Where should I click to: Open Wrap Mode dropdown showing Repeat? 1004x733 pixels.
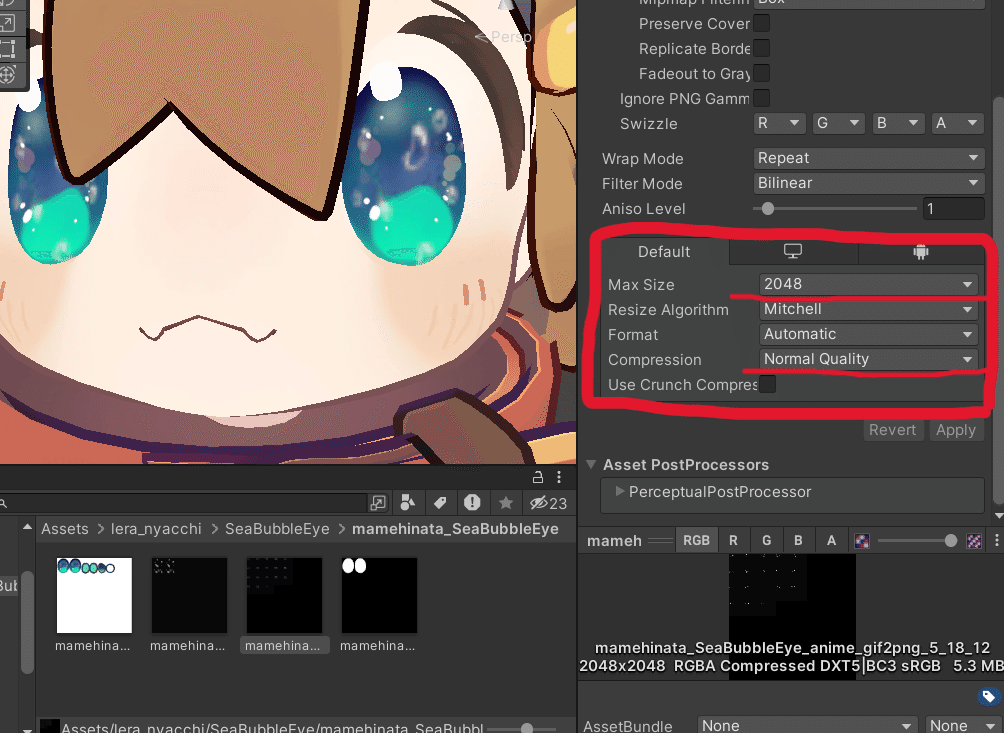(868, 158)
